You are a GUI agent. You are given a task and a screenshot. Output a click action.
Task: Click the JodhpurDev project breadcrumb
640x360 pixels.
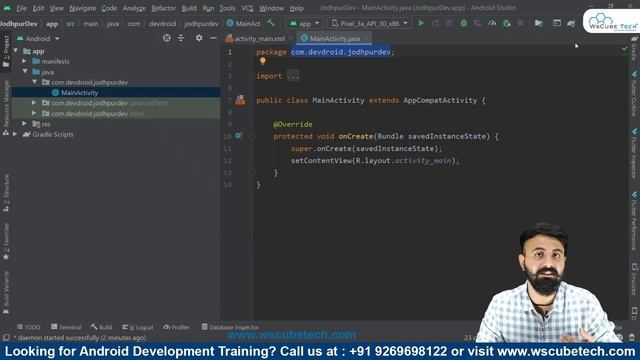point(19,24)
